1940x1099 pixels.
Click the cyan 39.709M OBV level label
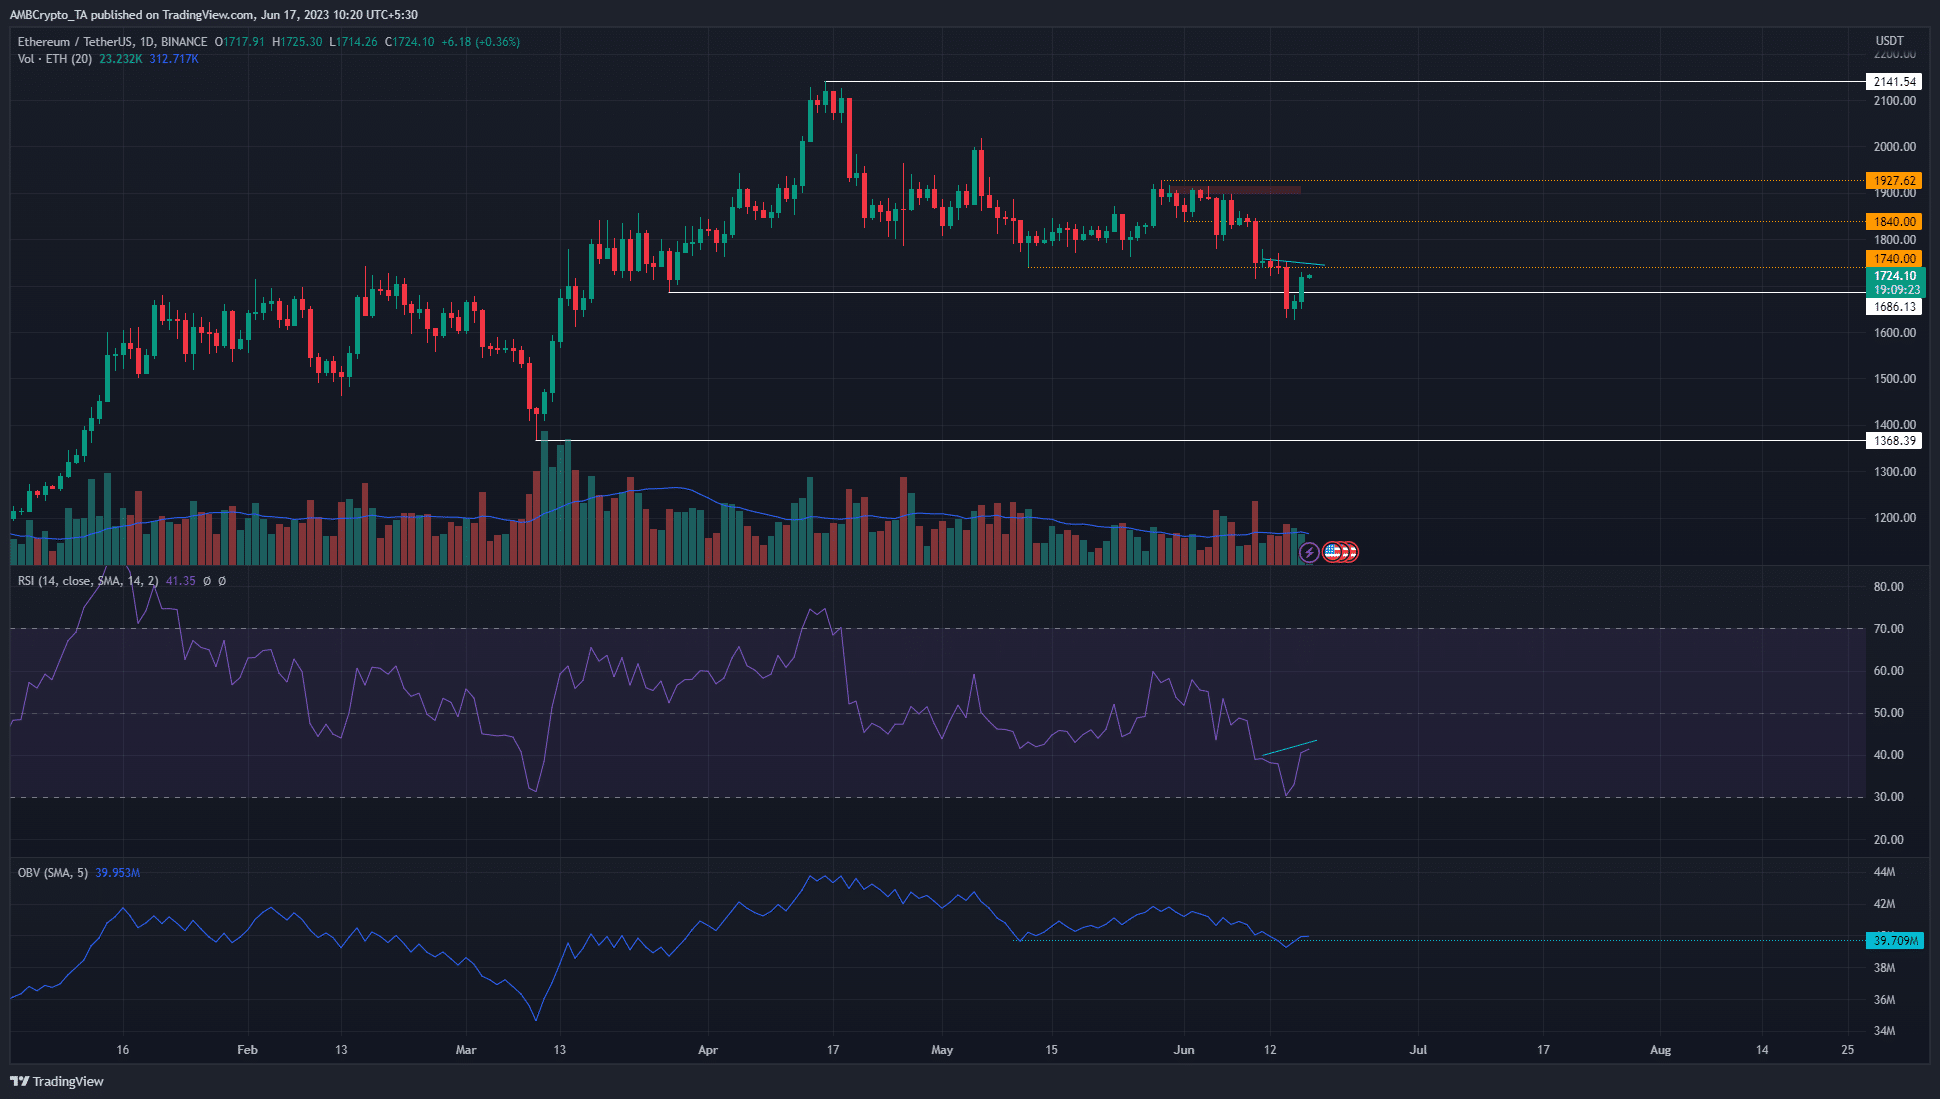(x=1894, y=941)
